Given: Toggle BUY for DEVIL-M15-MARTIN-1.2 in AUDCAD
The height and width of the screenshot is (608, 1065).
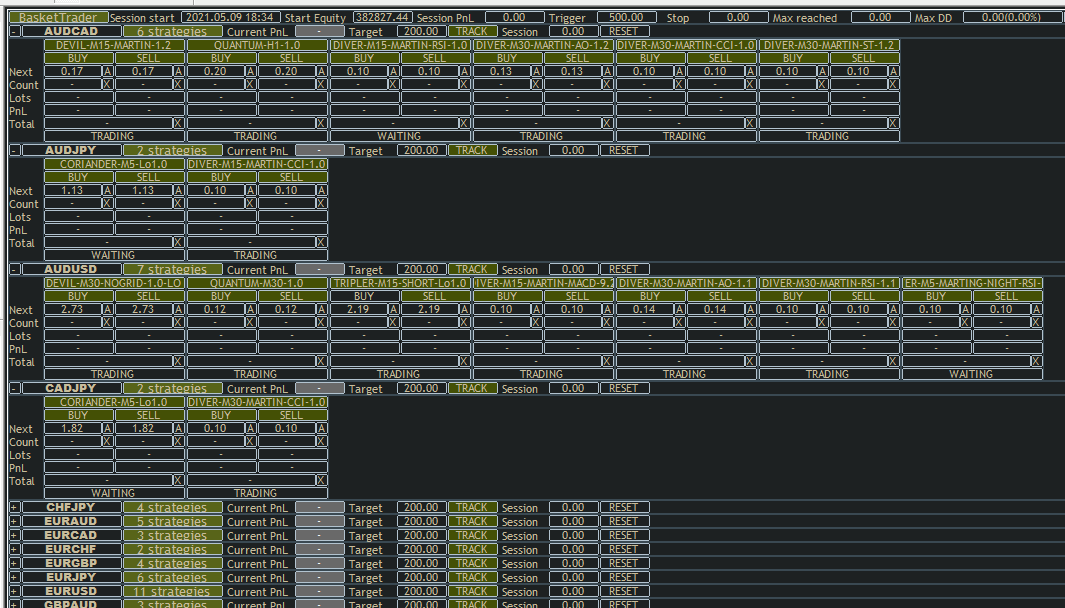Looking at the screenshot, I should coord(78,58).
